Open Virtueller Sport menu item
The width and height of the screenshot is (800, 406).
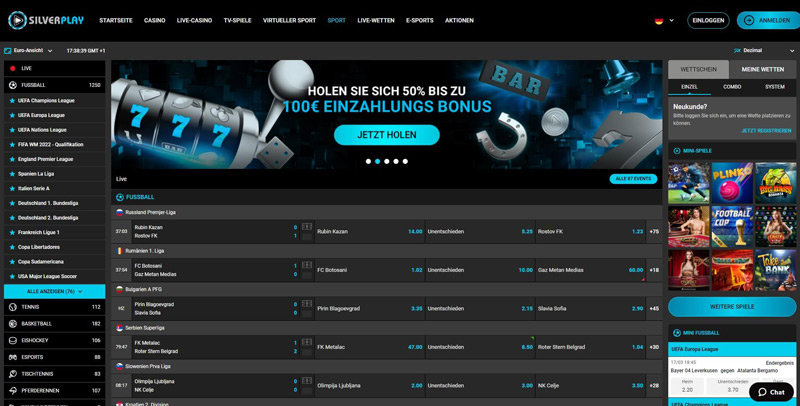point(289,20)
